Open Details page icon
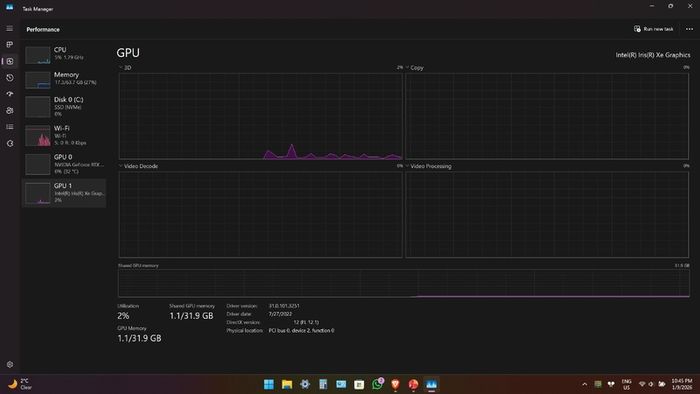Screen dimensions: 700x394 coord(9,127)
